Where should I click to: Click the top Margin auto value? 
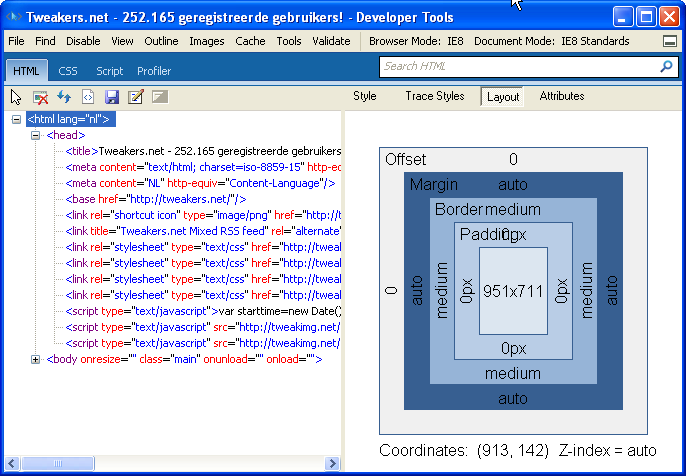513,185
